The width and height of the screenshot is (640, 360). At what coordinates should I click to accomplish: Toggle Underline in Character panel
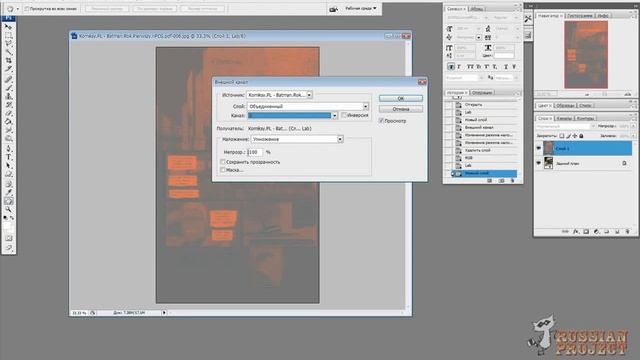[506, 66]
